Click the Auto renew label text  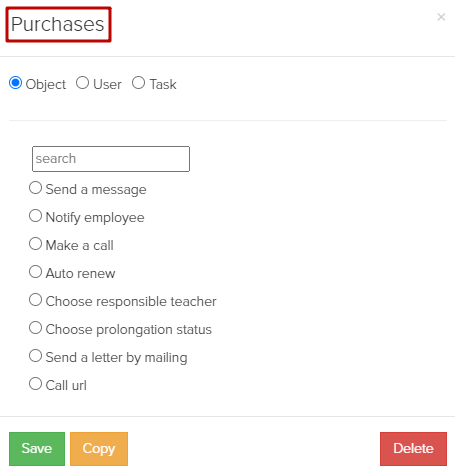click(x=80, y=273)
